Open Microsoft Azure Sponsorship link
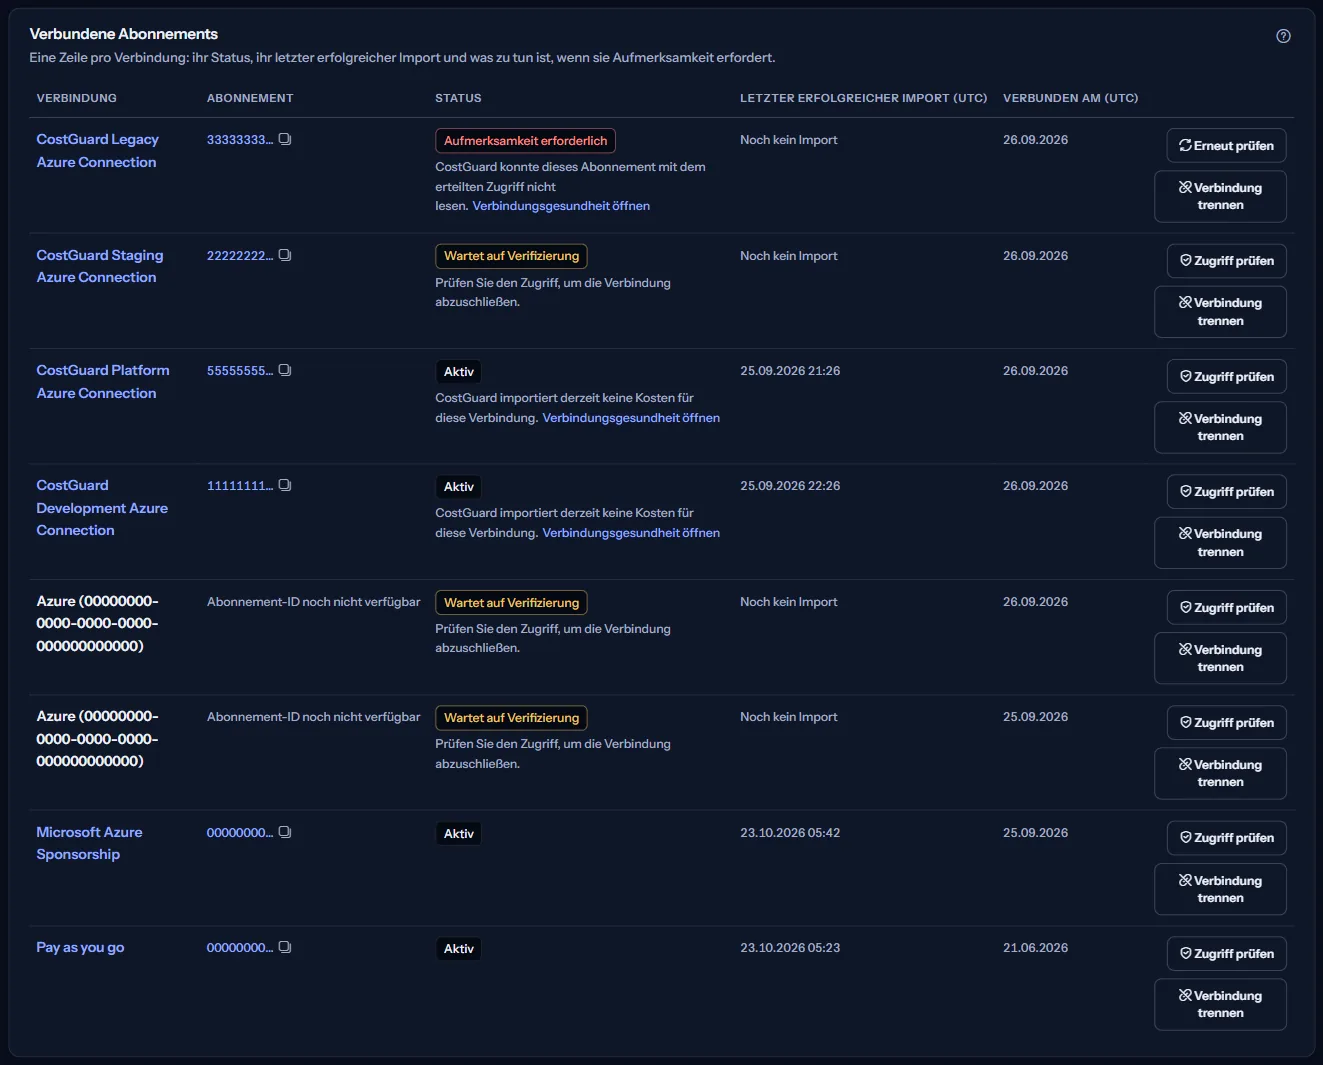 click(x=89, y=843)
